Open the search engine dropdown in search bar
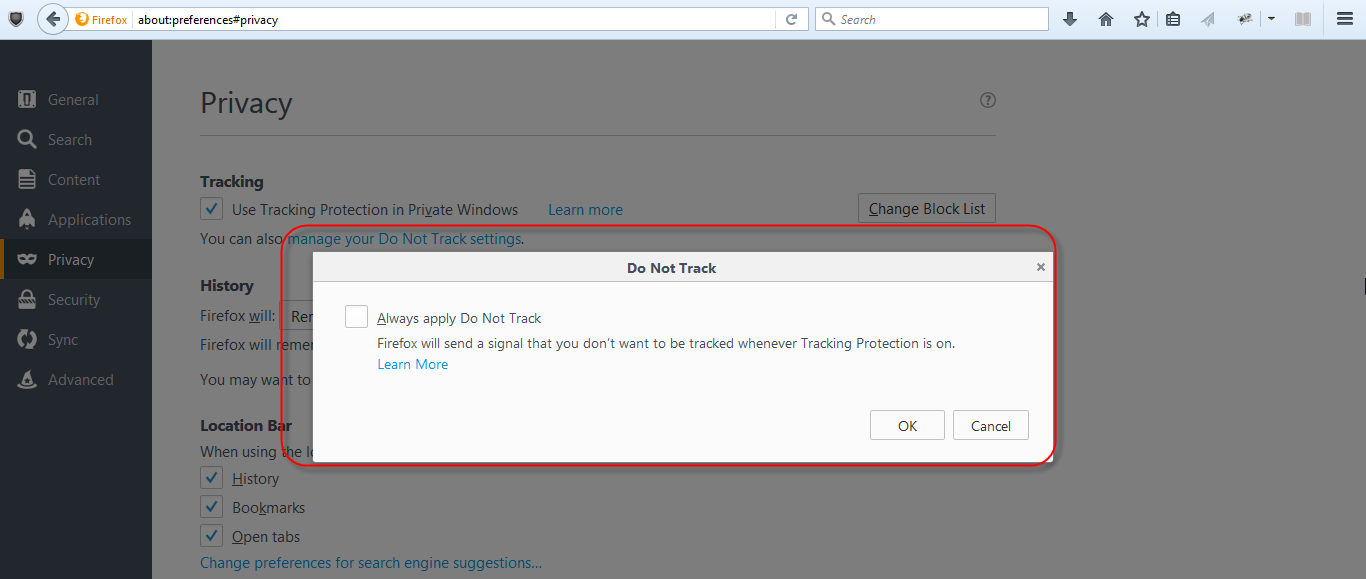This screenshot has width=1366, height=579. (x=827, y=18)
